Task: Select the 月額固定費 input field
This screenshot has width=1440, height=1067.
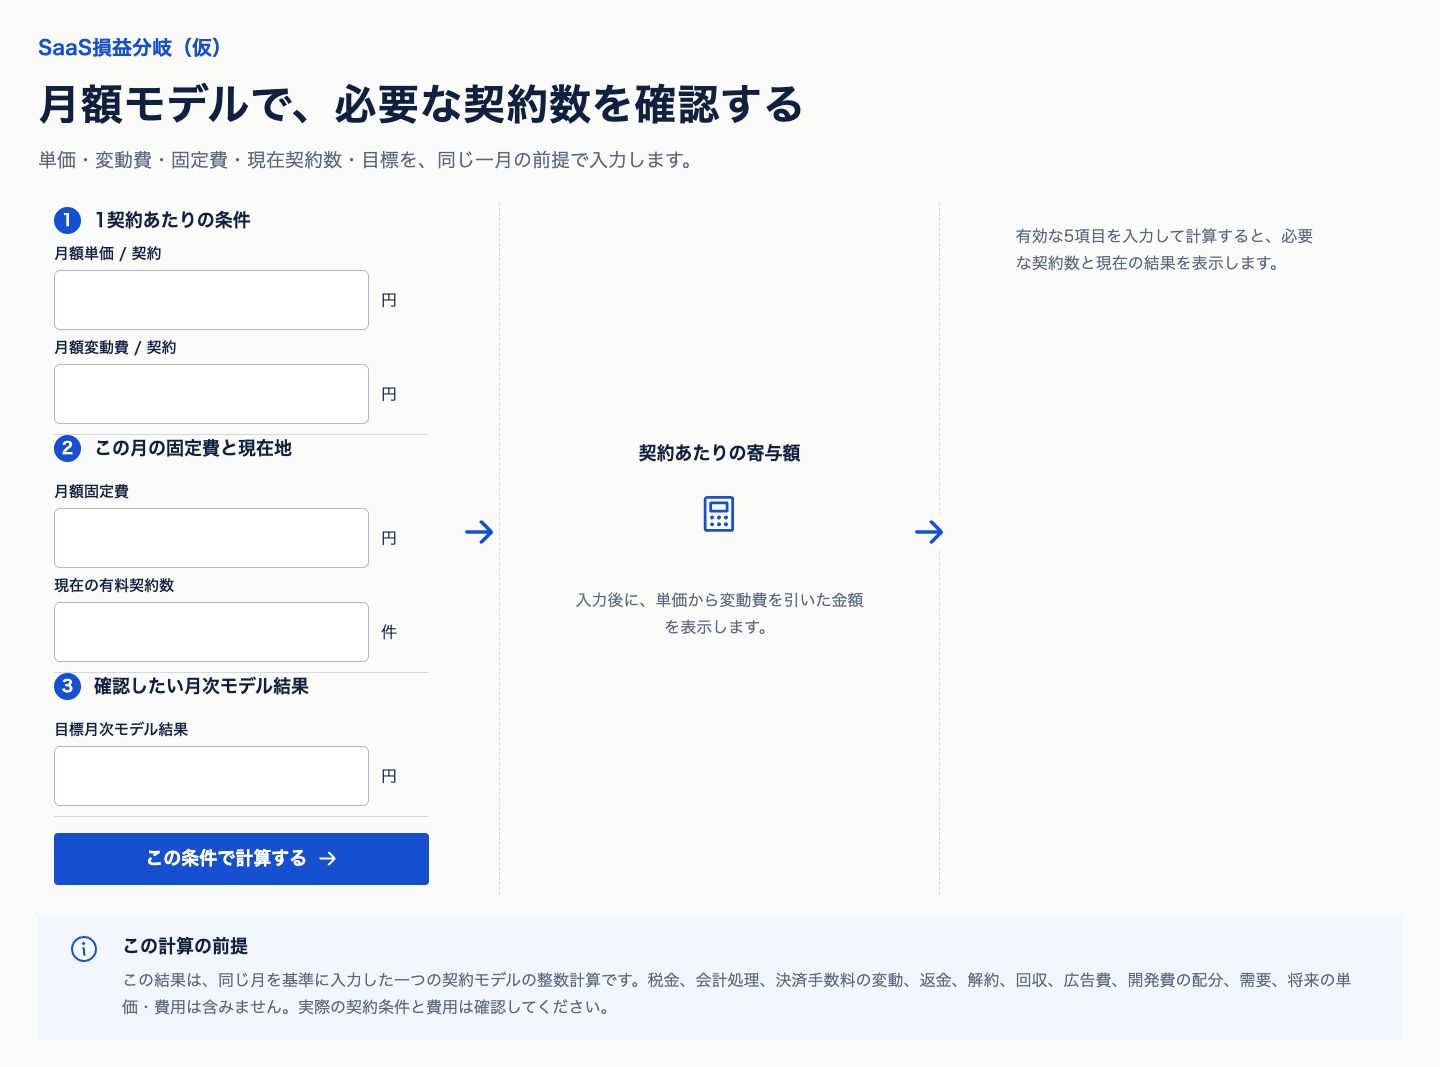Action: 211,538
